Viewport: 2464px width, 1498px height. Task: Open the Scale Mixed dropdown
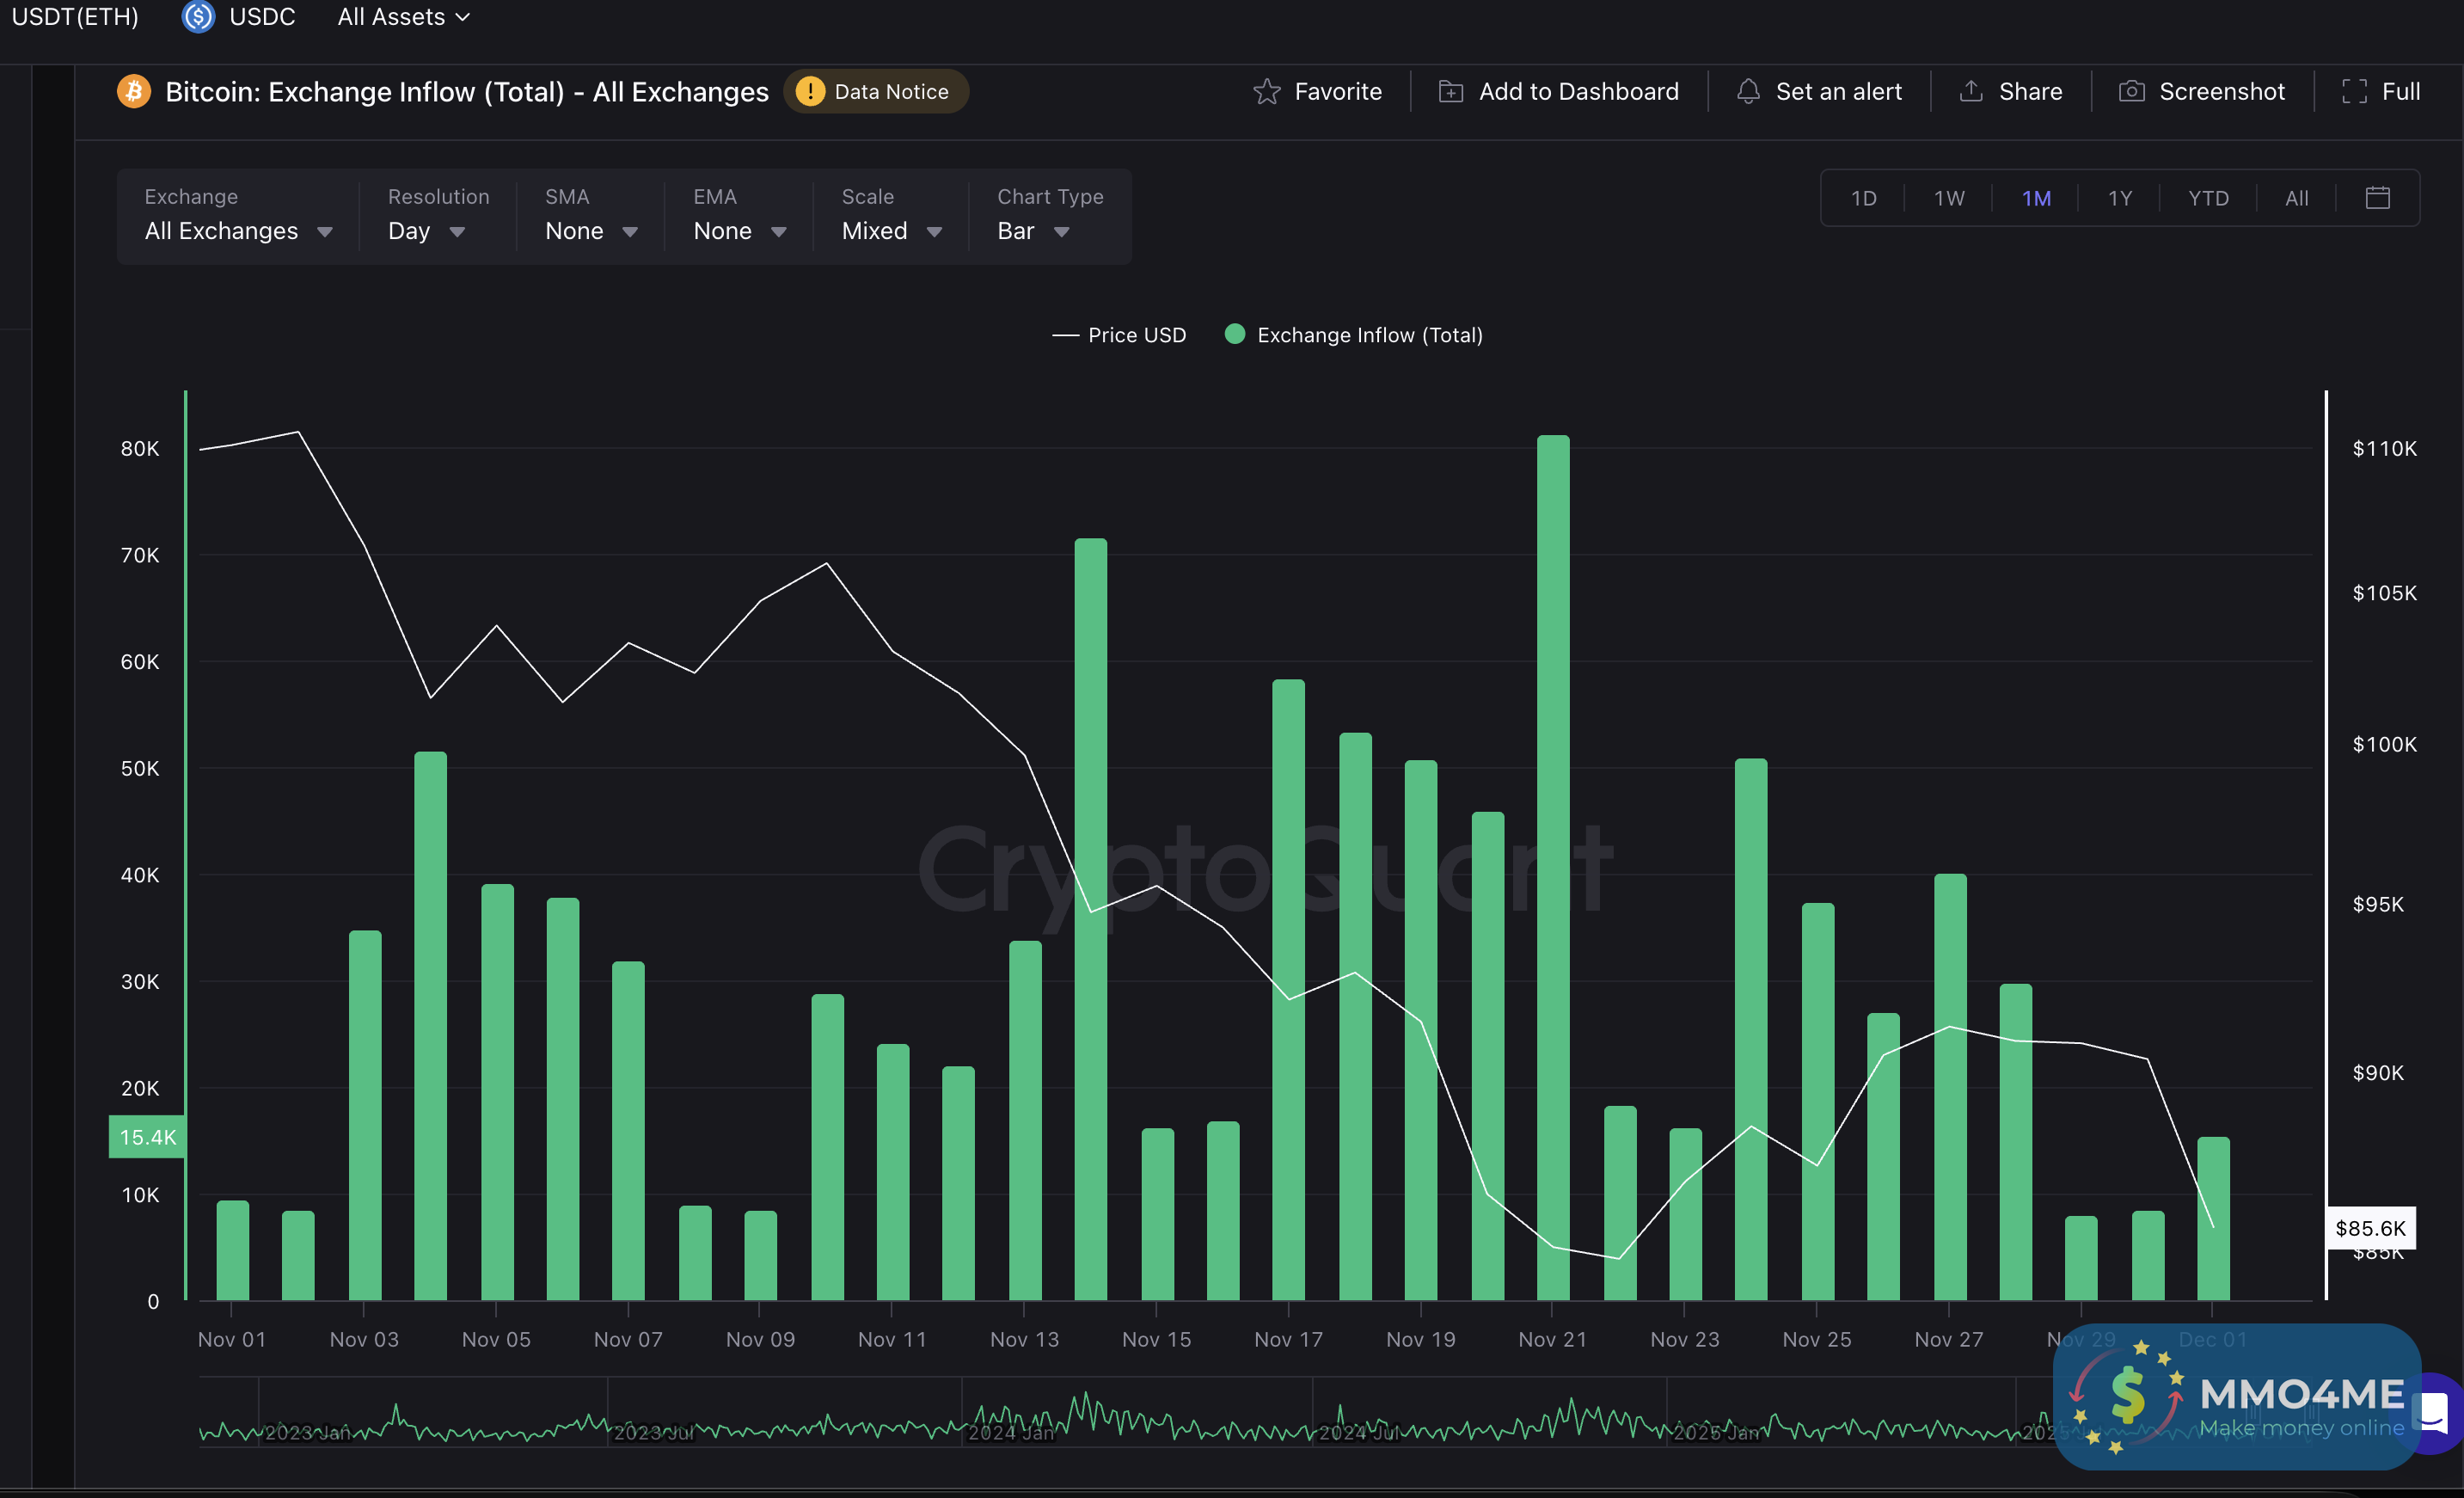(x=891, y=231)
